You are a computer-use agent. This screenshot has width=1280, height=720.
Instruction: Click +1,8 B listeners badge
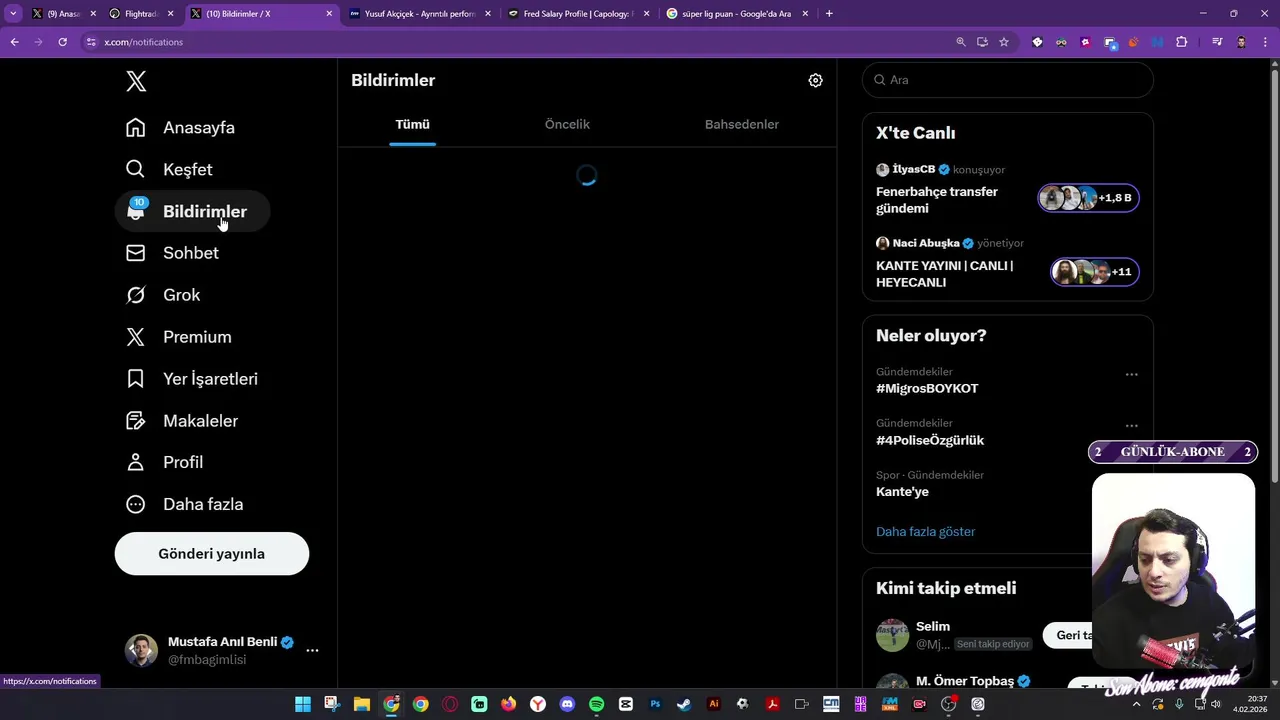(1088, 198)
